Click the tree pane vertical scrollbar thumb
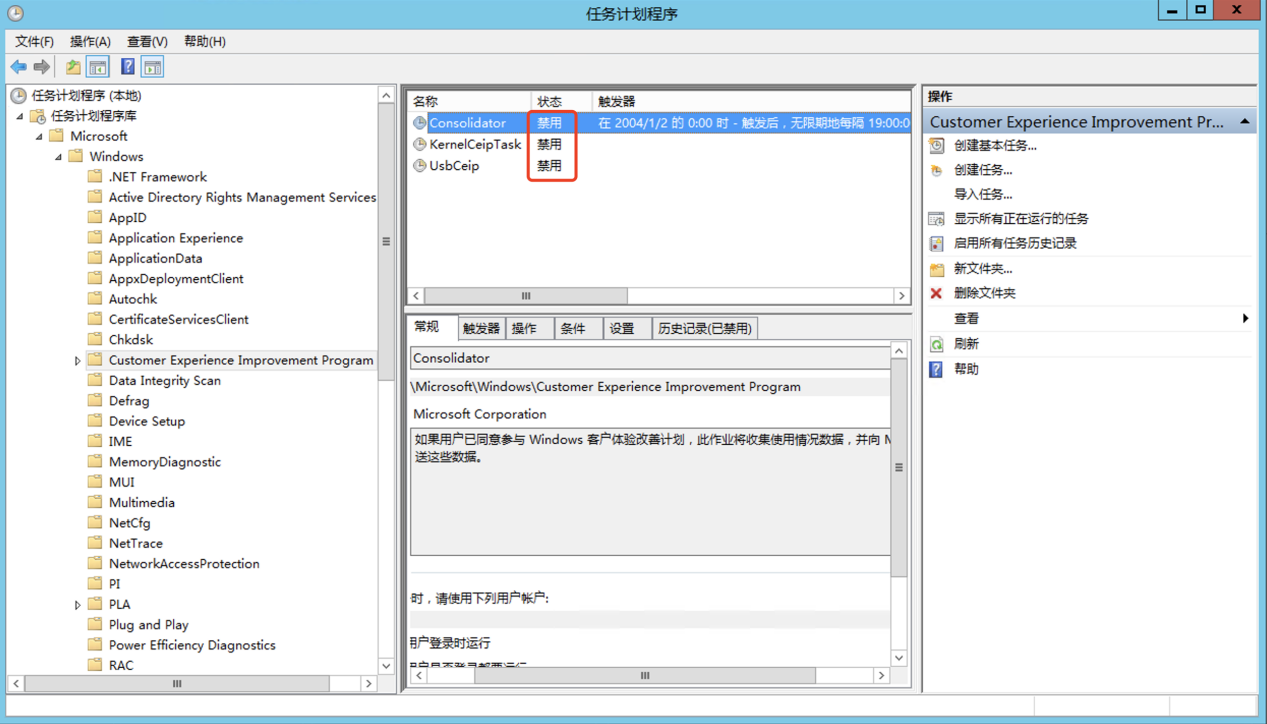Image resolution: width=1267 pixels, height=724 pixels. (x=386, y=242)
